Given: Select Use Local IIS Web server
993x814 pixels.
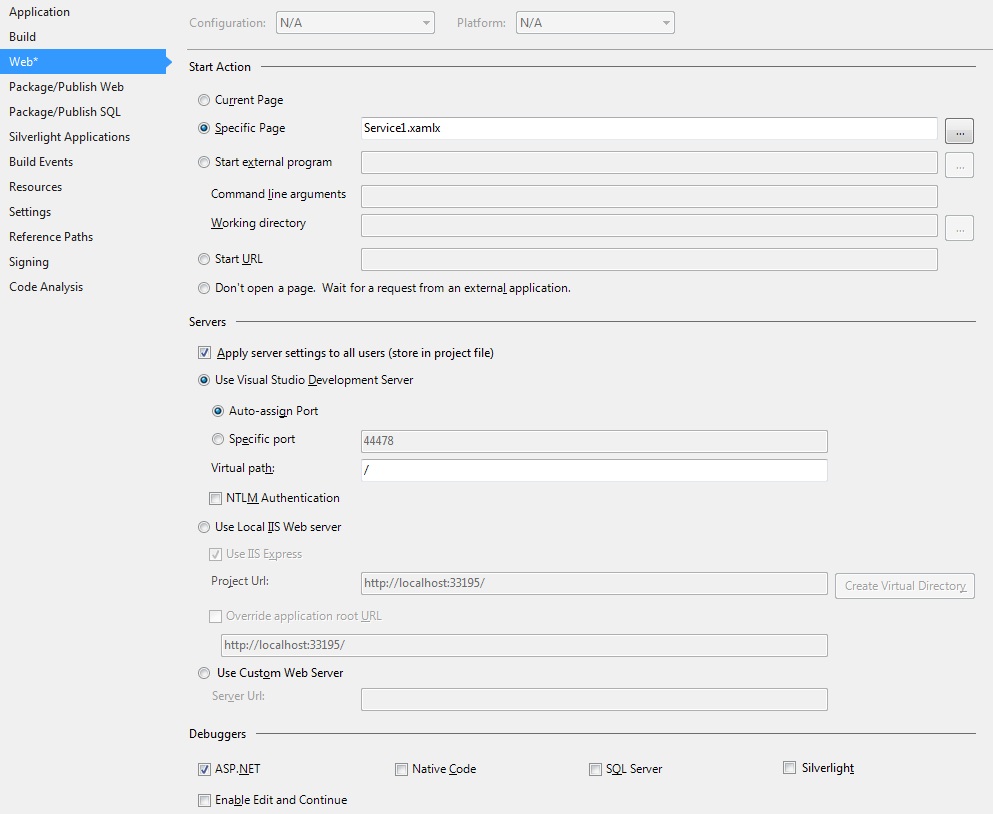Looking at the screenshot, I should 204,527.
